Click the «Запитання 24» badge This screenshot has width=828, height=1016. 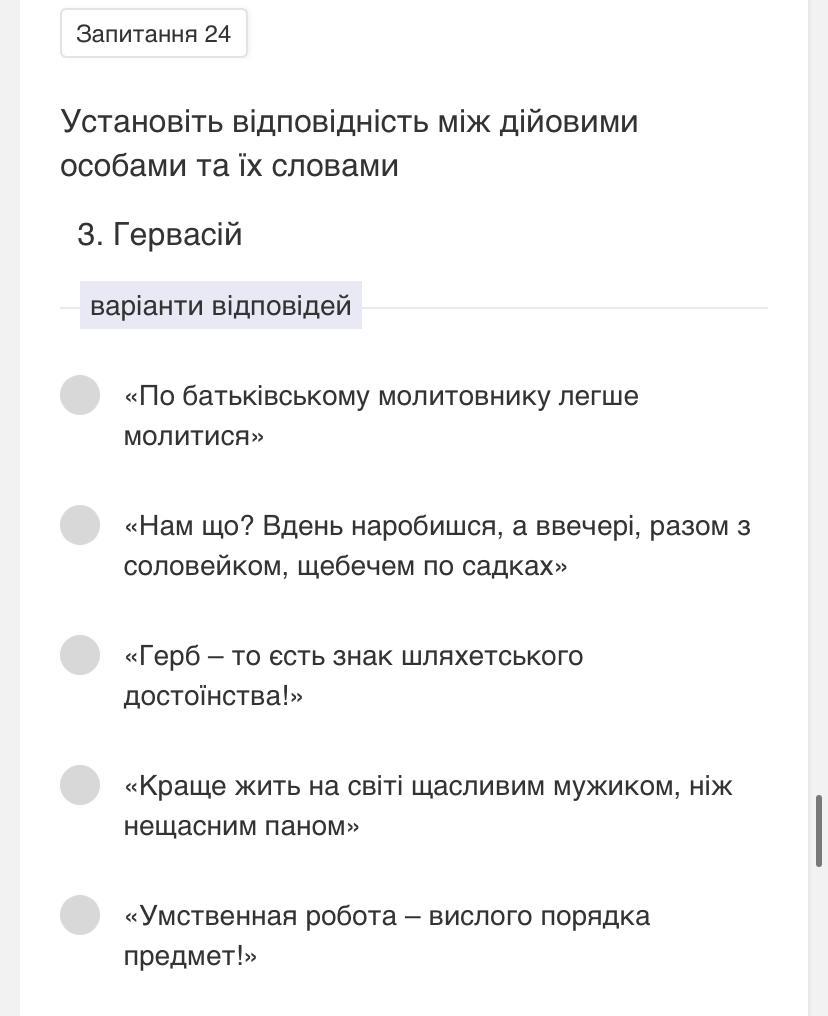point(154,33)
